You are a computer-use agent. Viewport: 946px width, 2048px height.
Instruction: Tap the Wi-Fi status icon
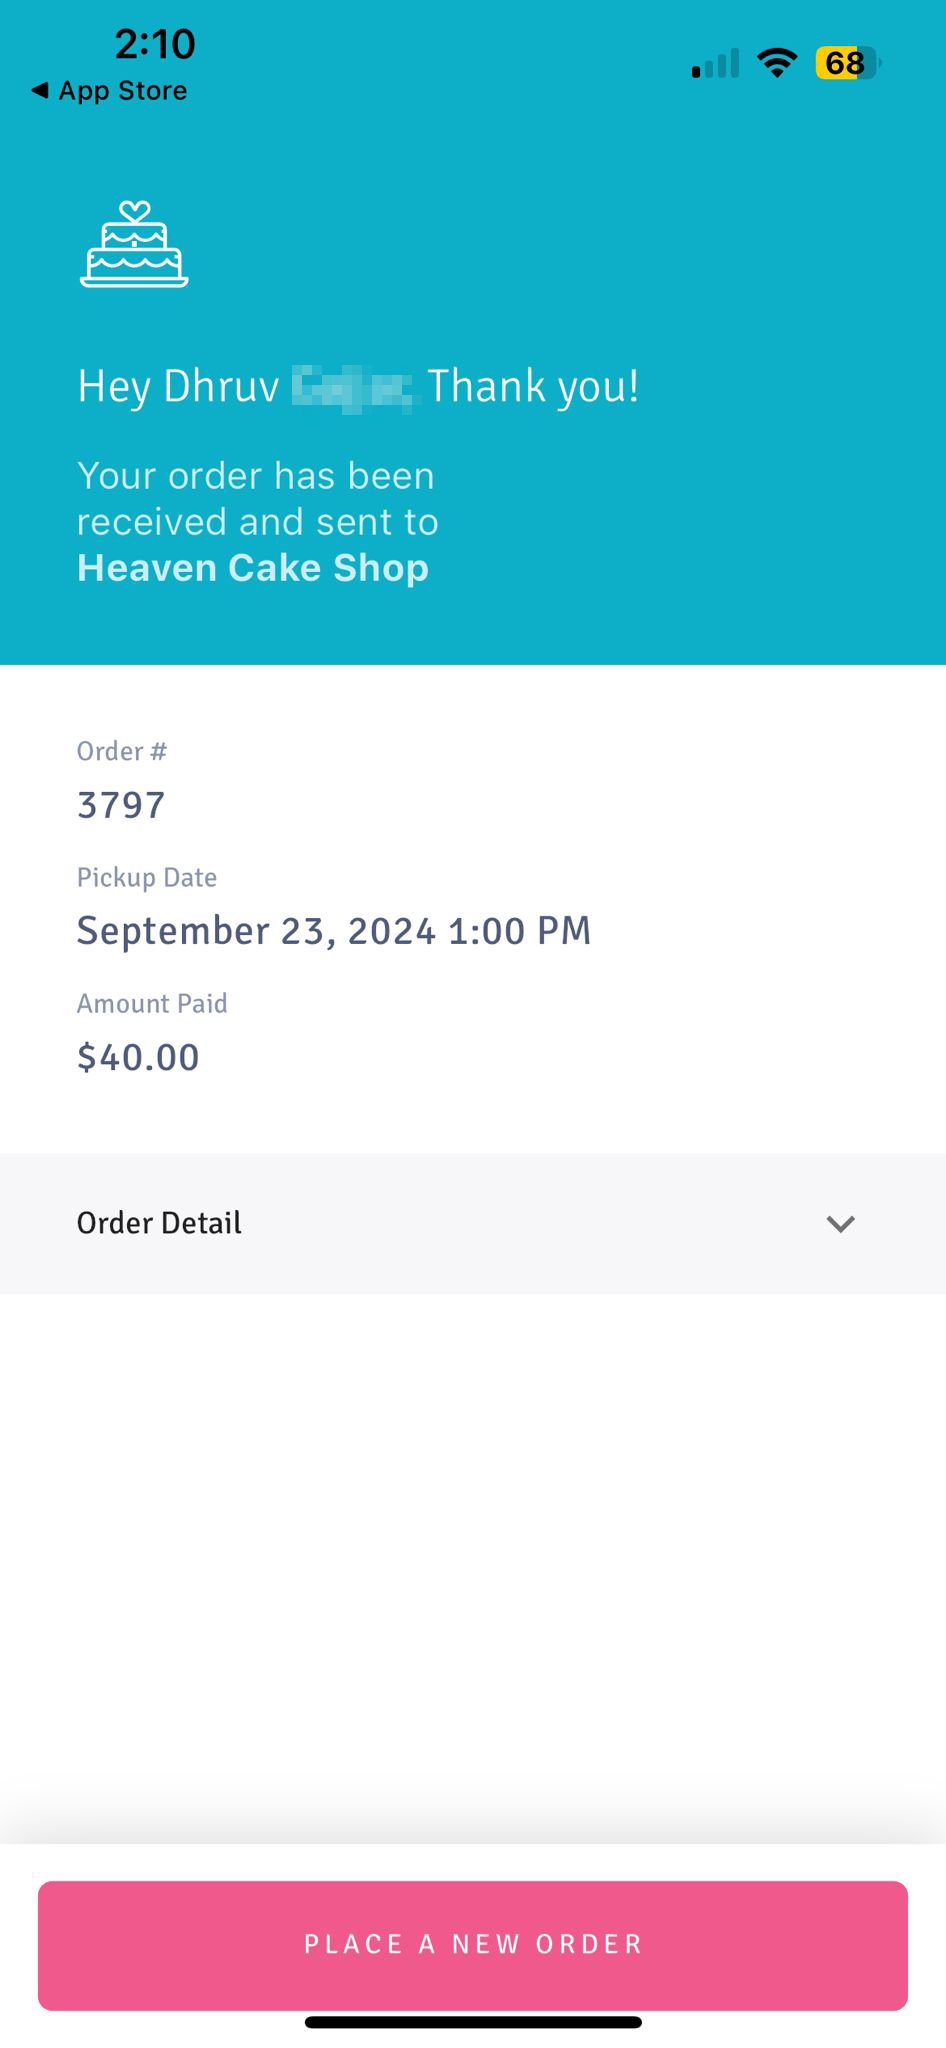pyautogui.click(x=776, y=63)
